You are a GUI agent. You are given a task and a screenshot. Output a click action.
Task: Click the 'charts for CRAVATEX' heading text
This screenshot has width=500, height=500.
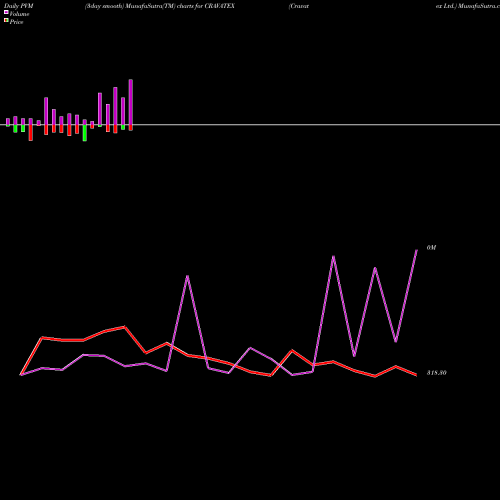pyautogui.click(x=206, y=6)
